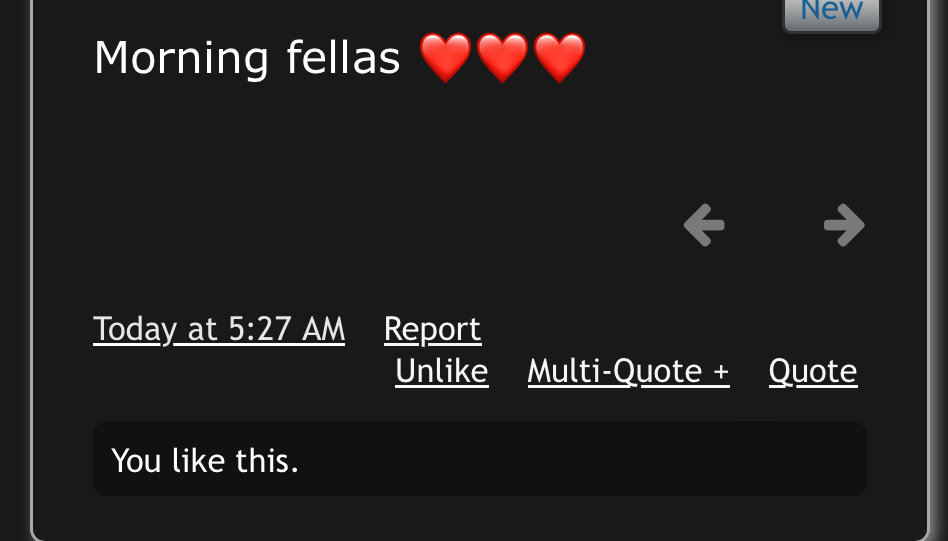Select the gray back arrow icon

704,225
